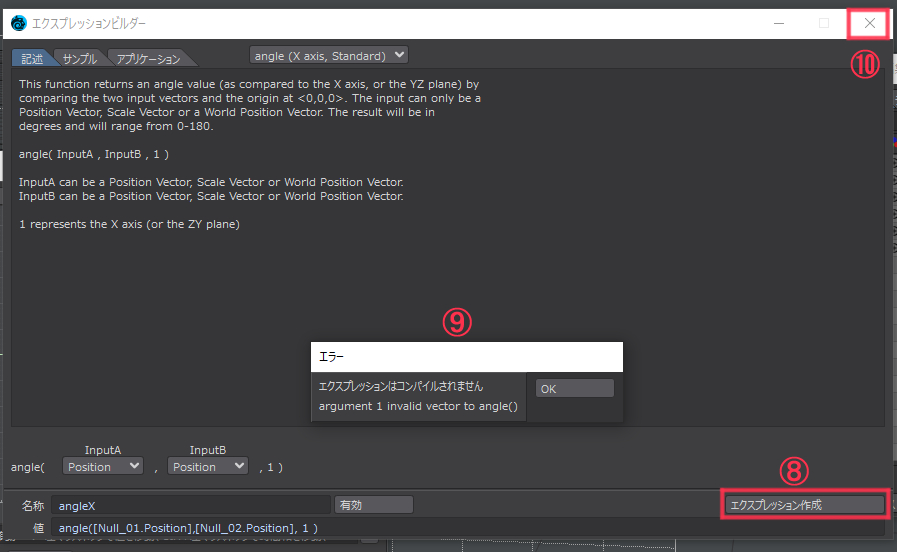Dismiss the error dialog with OK
Screen dimensions: 897x552
click(x=574, y=388)
